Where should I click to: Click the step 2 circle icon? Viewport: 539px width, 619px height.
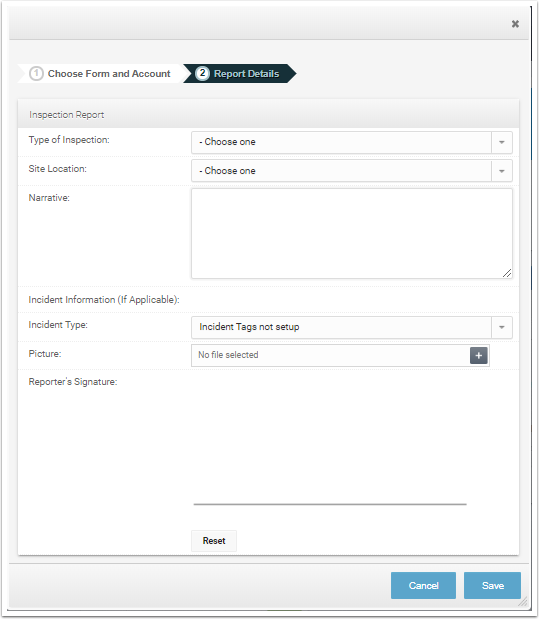click(x=202, y=73)
